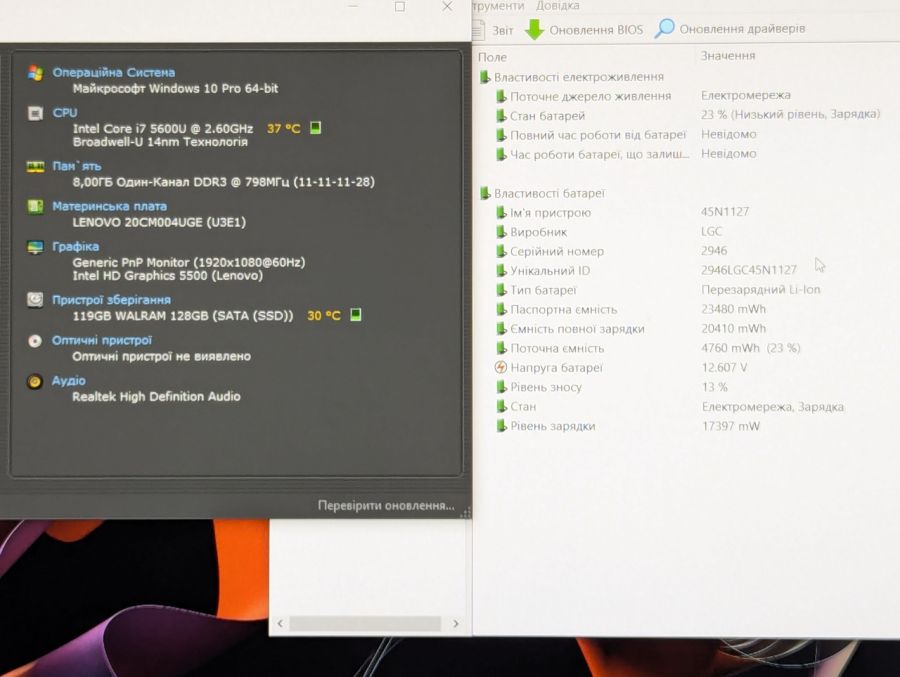Close the Speccy window
This screenshot has width=900, height=677.
click(447, 6)
